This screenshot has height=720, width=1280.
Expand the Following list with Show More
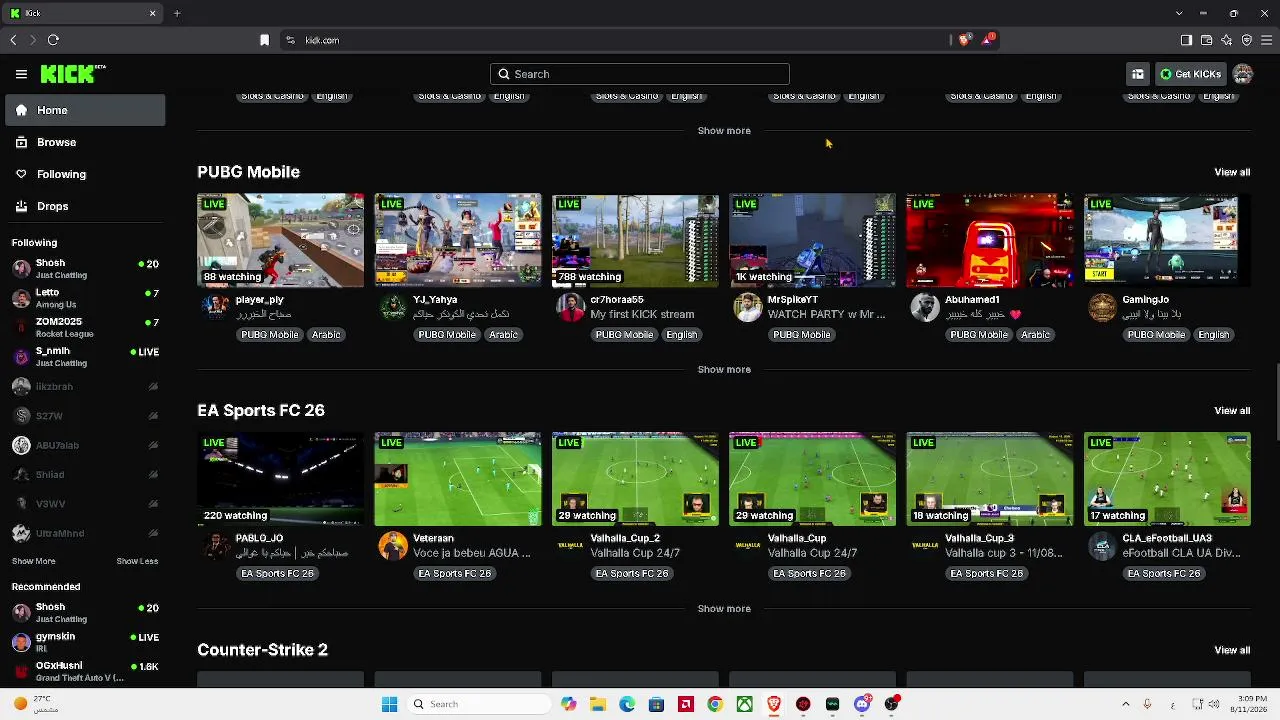click(34, 561)
